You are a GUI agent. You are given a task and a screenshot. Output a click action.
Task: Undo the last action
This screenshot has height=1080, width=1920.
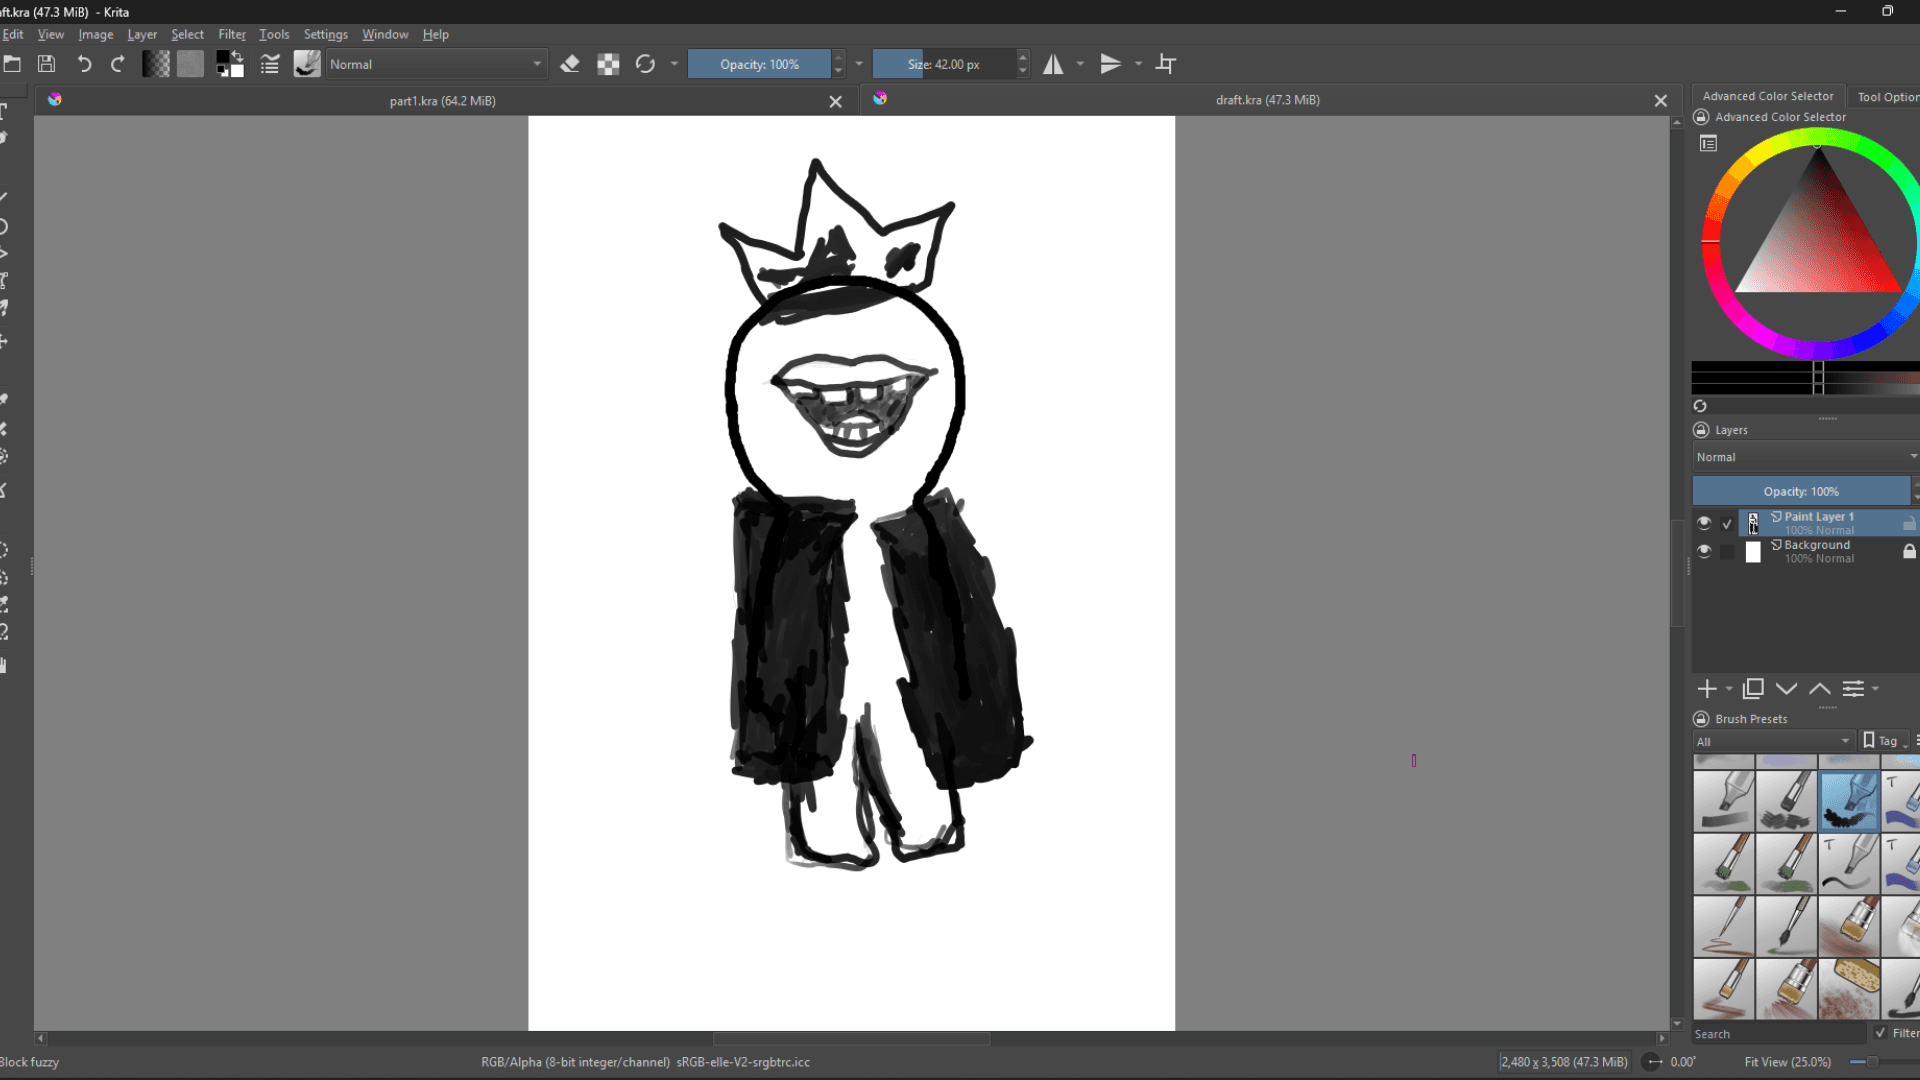click(84, 64)
